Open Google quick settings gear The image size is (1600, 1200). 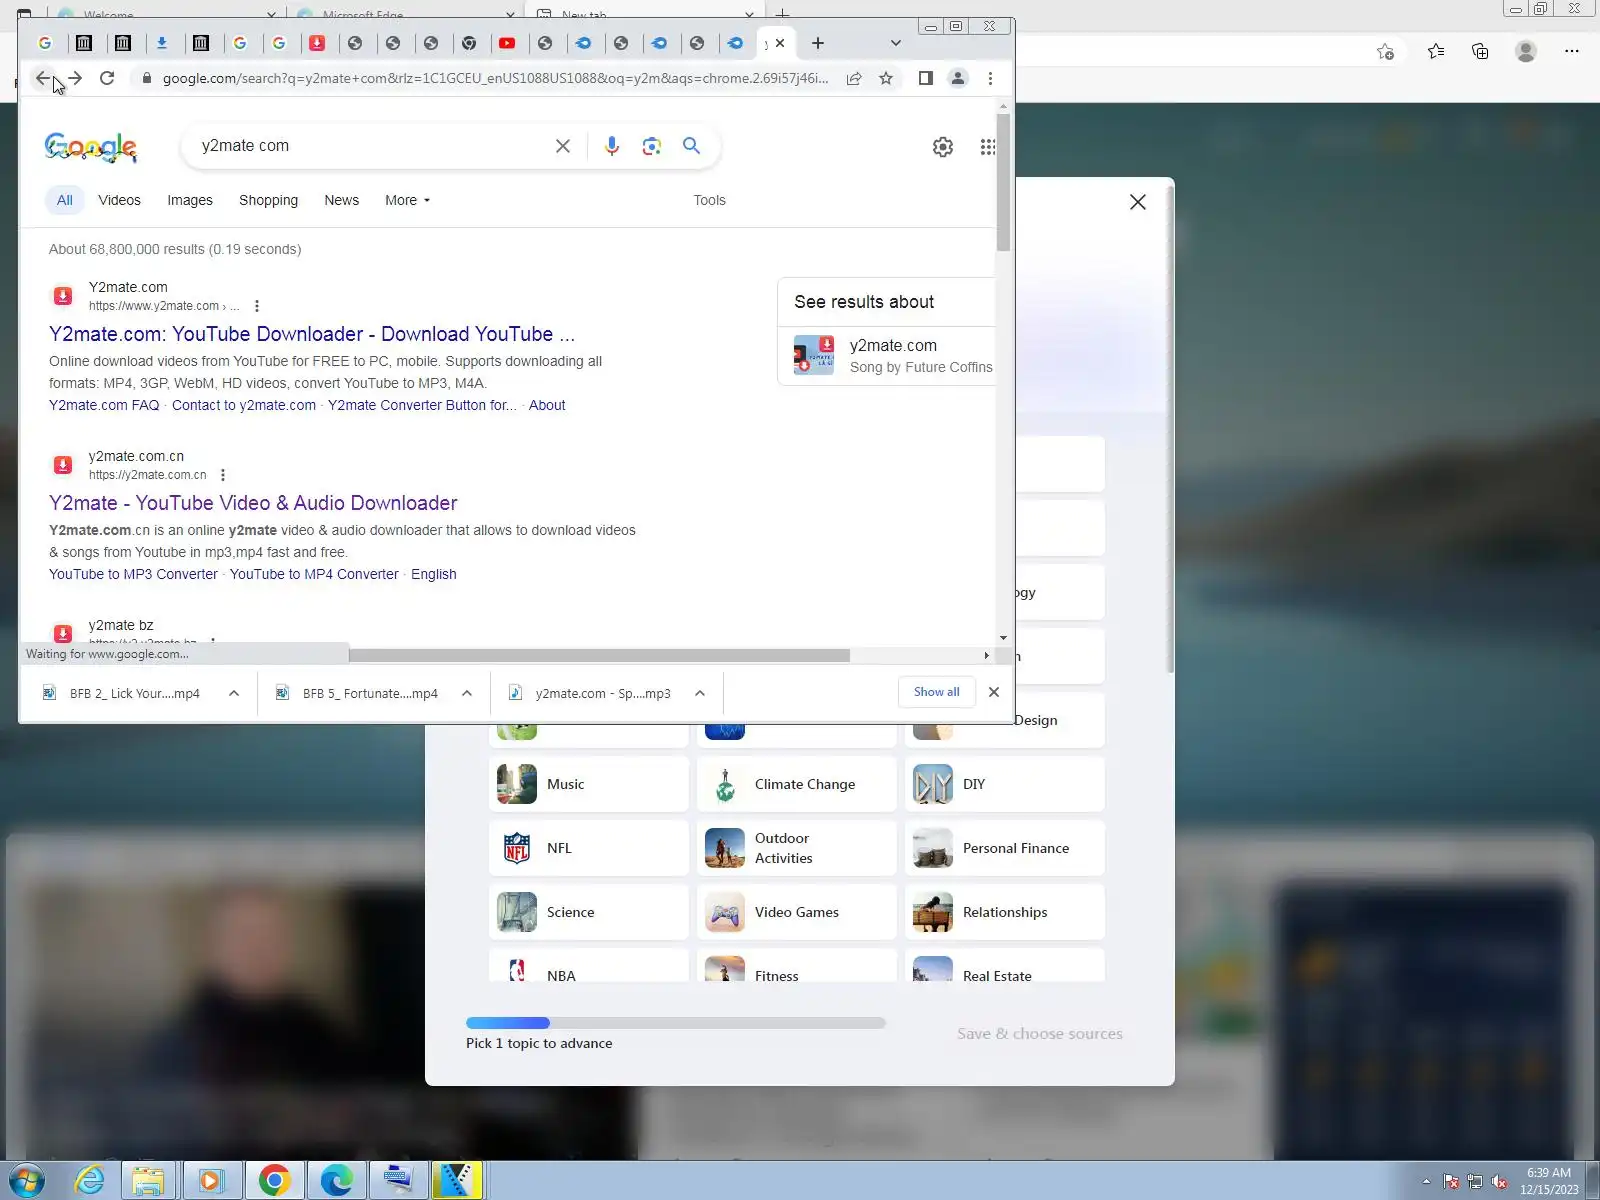pyautogui.click(x=943, y=147)
